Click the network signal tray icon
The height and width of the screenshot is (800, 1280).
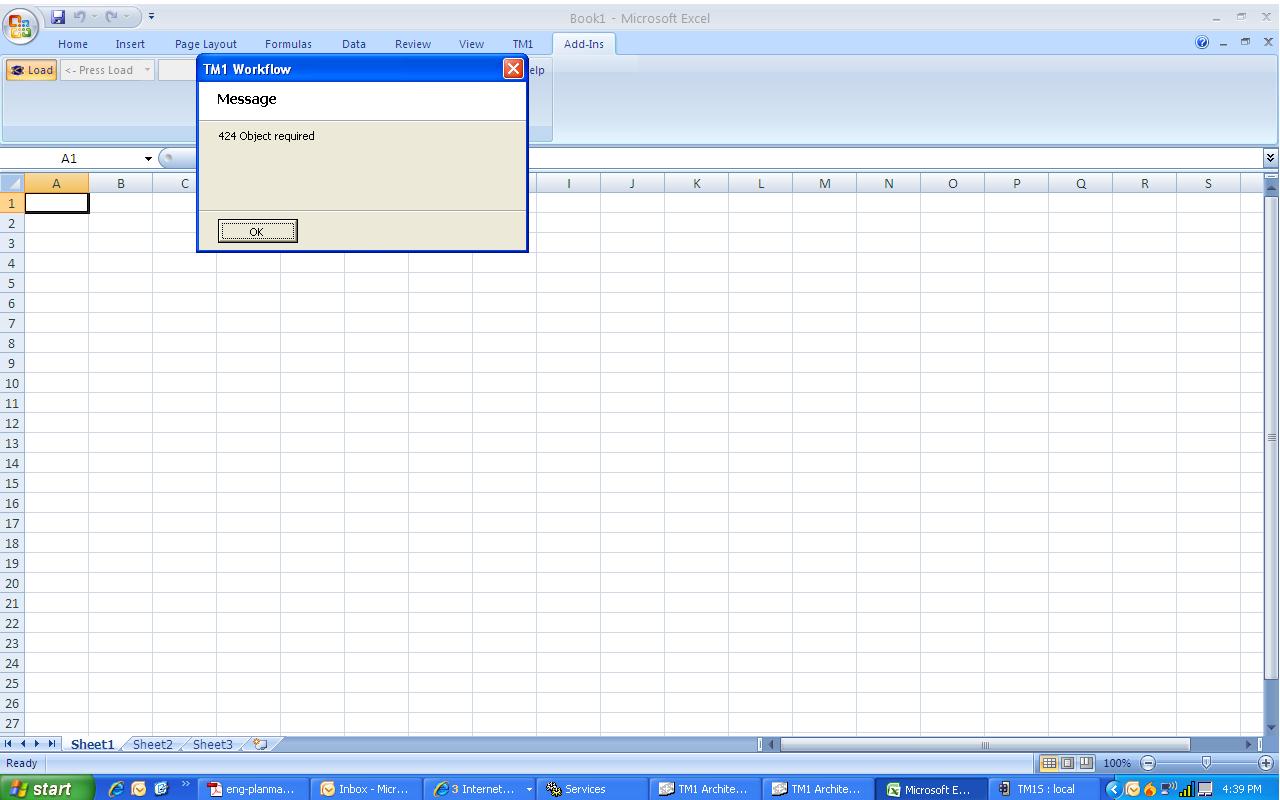[1188, 789]
